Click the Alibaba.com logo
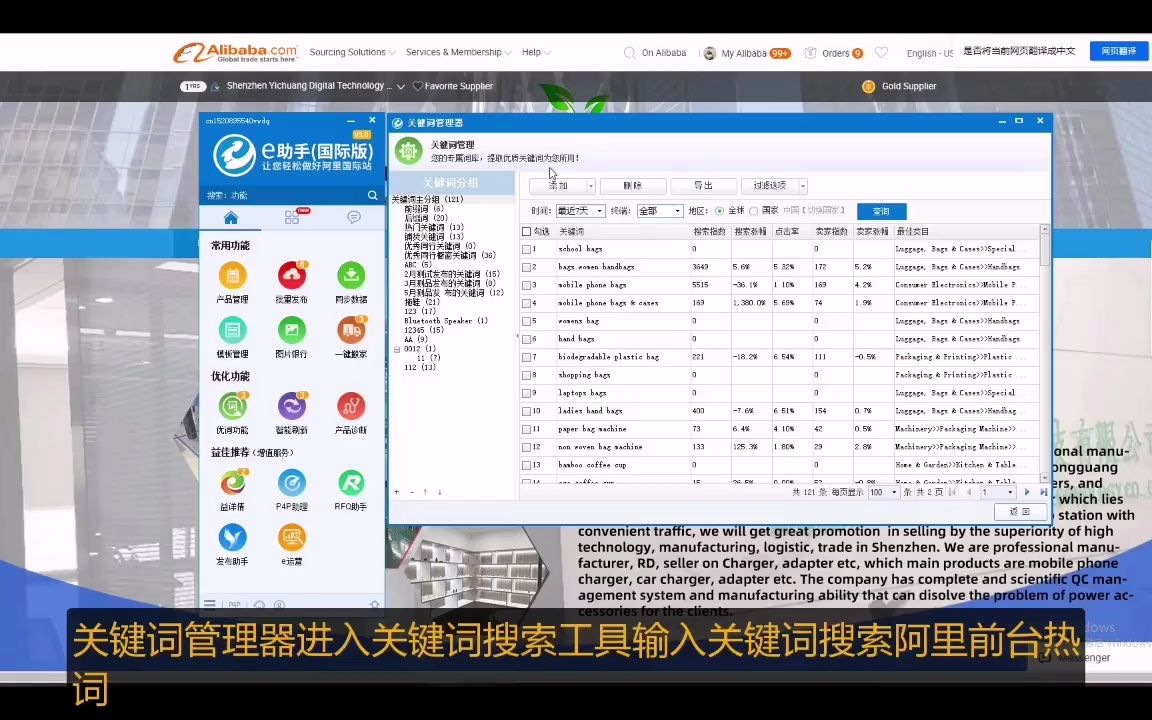The height and width of the screenshot is (720, 1152). coord(236,53)
